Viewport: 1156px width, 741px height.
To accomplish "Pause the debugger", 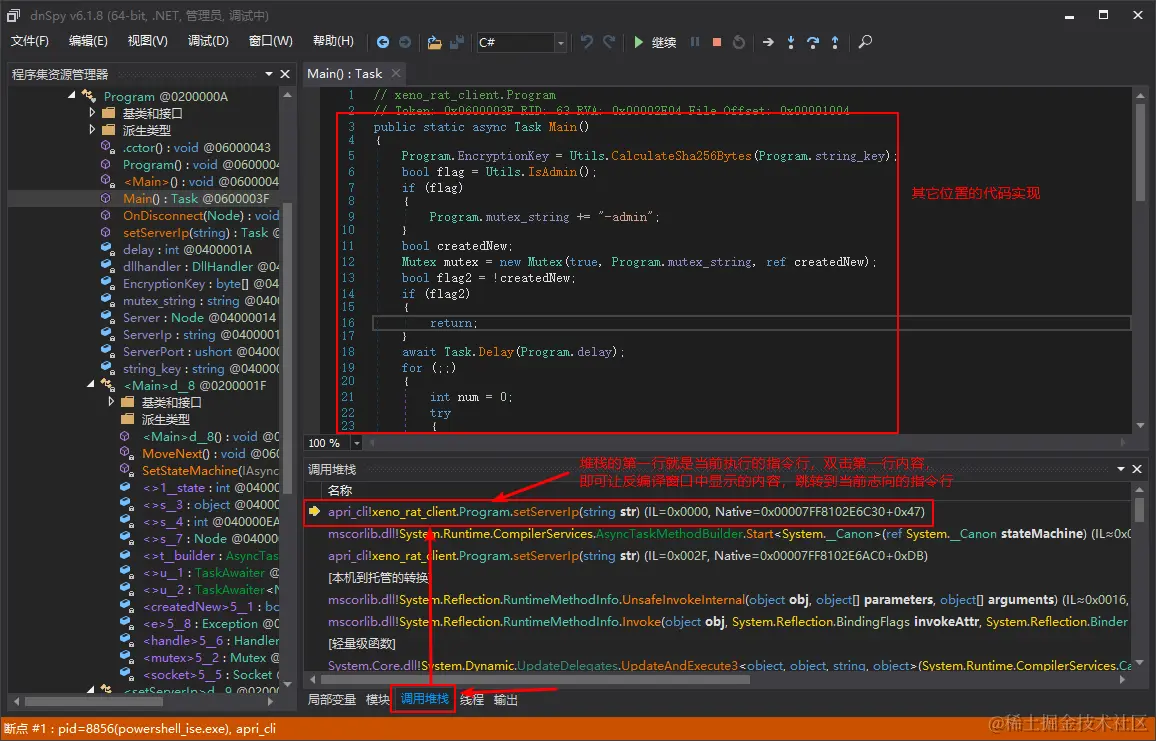I will [694, 42].
